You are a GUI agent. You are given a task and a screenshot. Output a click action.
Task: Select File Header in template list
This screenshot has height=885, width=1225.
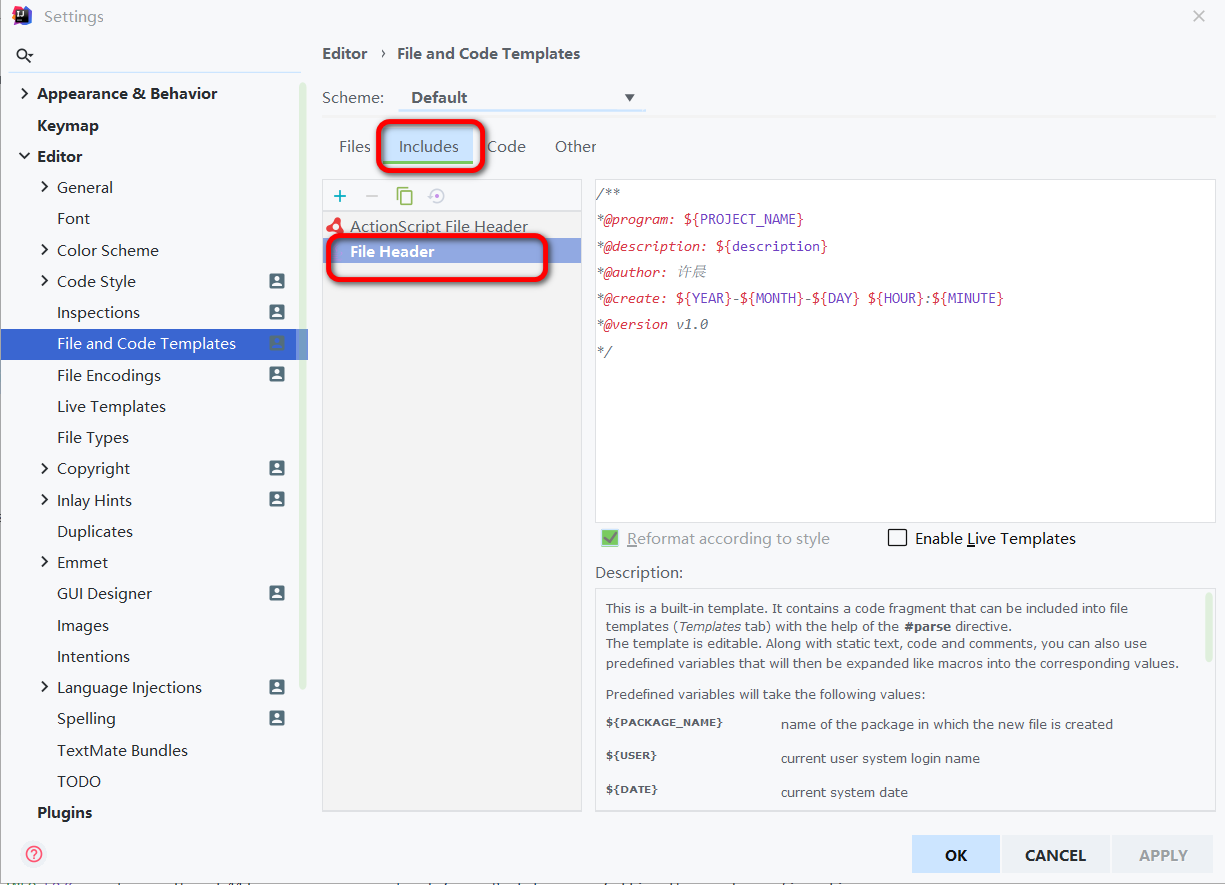pyautogui.click(x=452, y=251)
